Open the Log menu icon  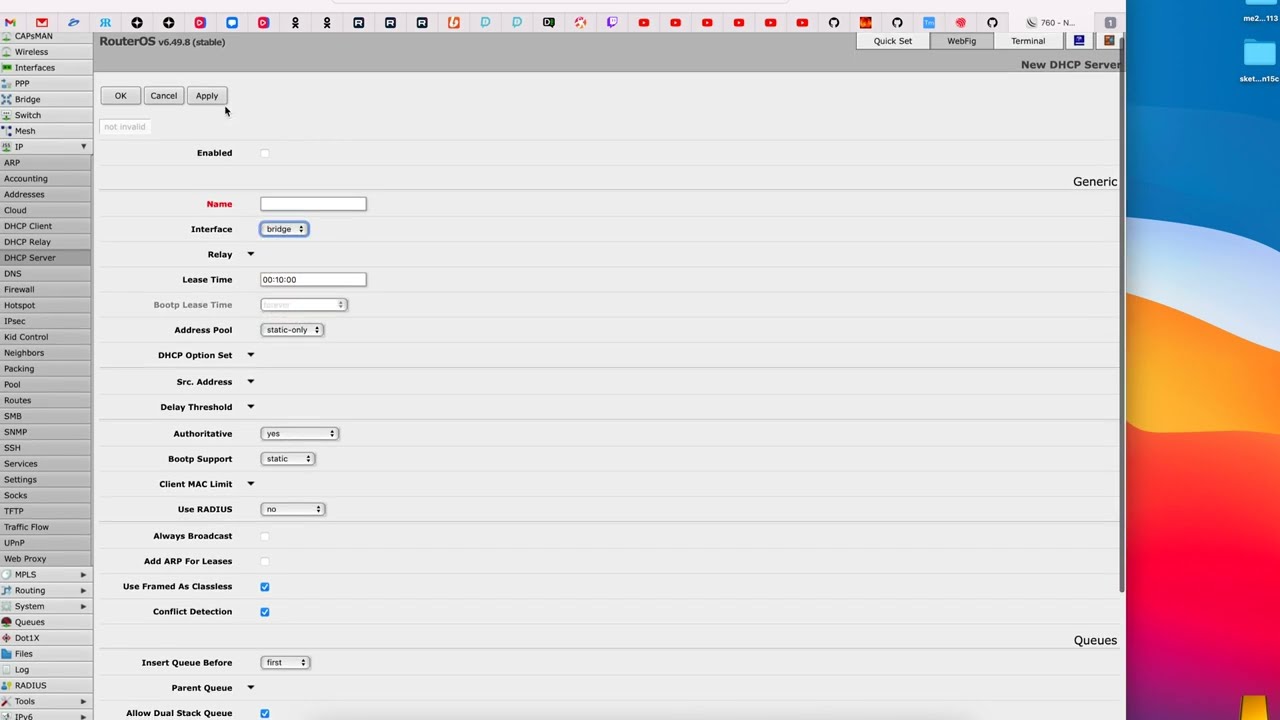(7, 670)
